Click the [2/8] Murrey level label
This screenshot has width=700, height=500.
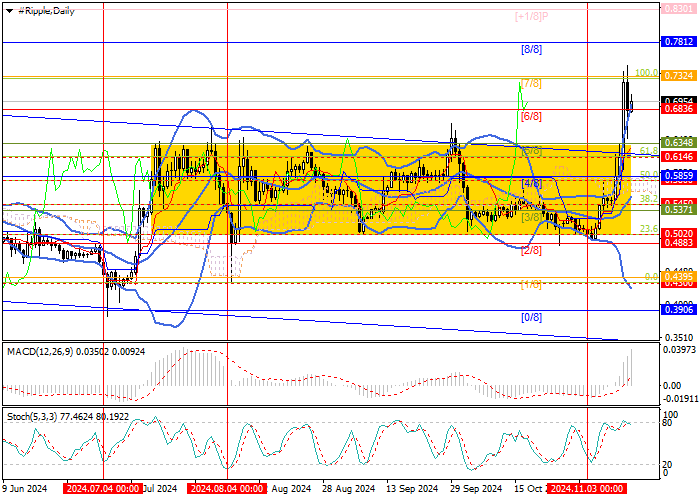tap(531, 250)
